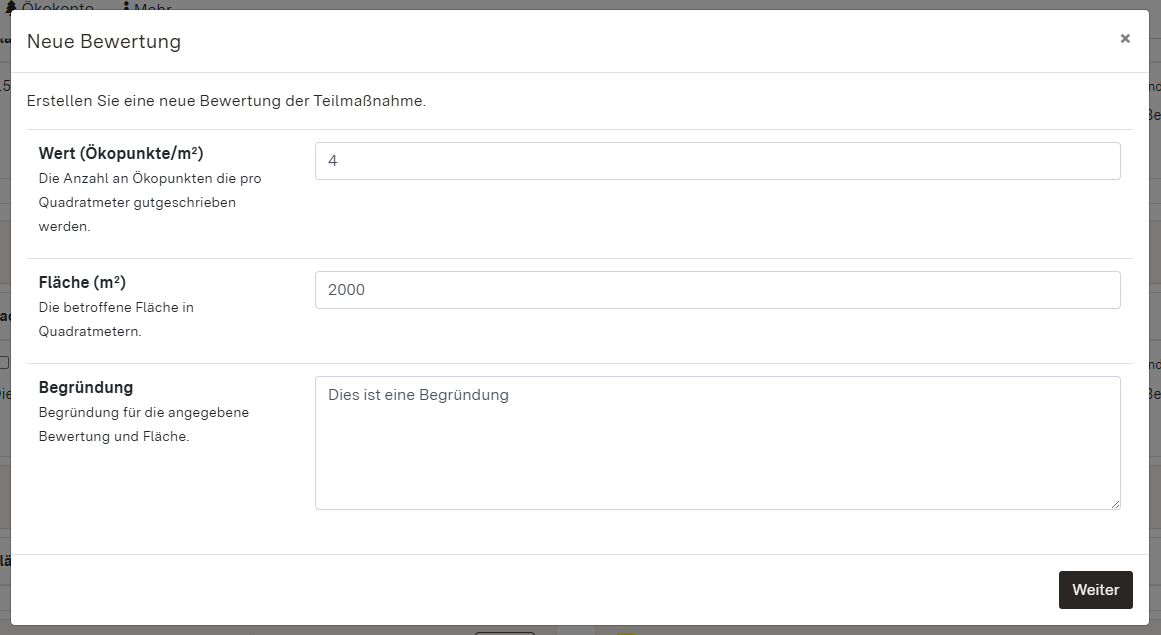Click the bold "Begründung" label
The image size is (1161, 635).
[x=86, y=387]
